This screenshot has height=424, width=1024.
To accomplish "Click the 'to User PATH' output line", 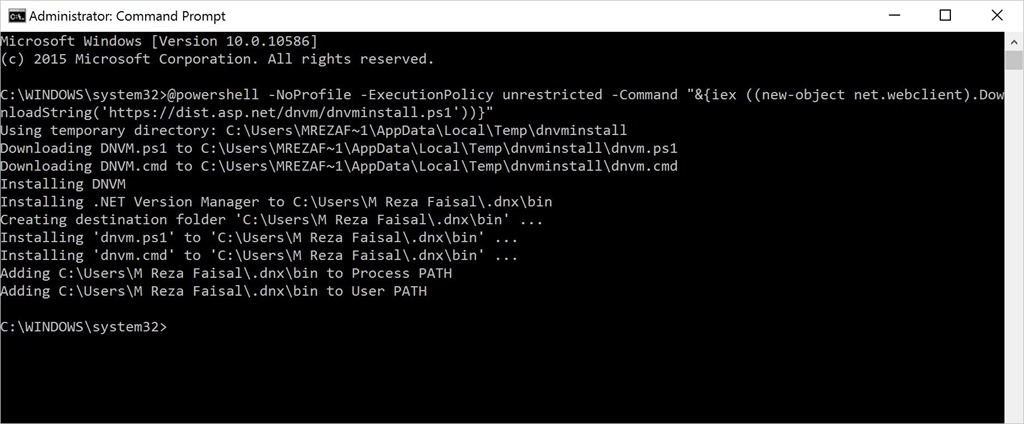I will [x=213, y=291].
